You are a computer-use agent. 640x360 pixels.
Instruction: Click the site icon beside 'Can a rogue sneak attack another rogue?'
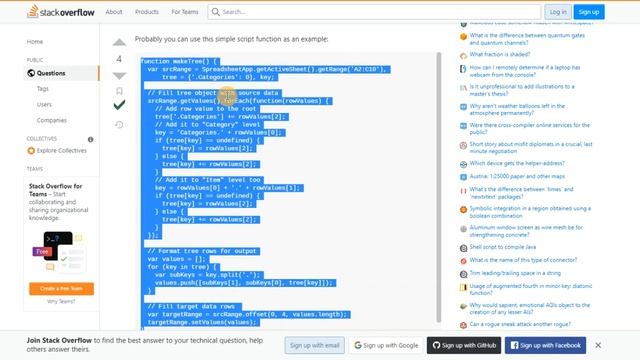463,325
